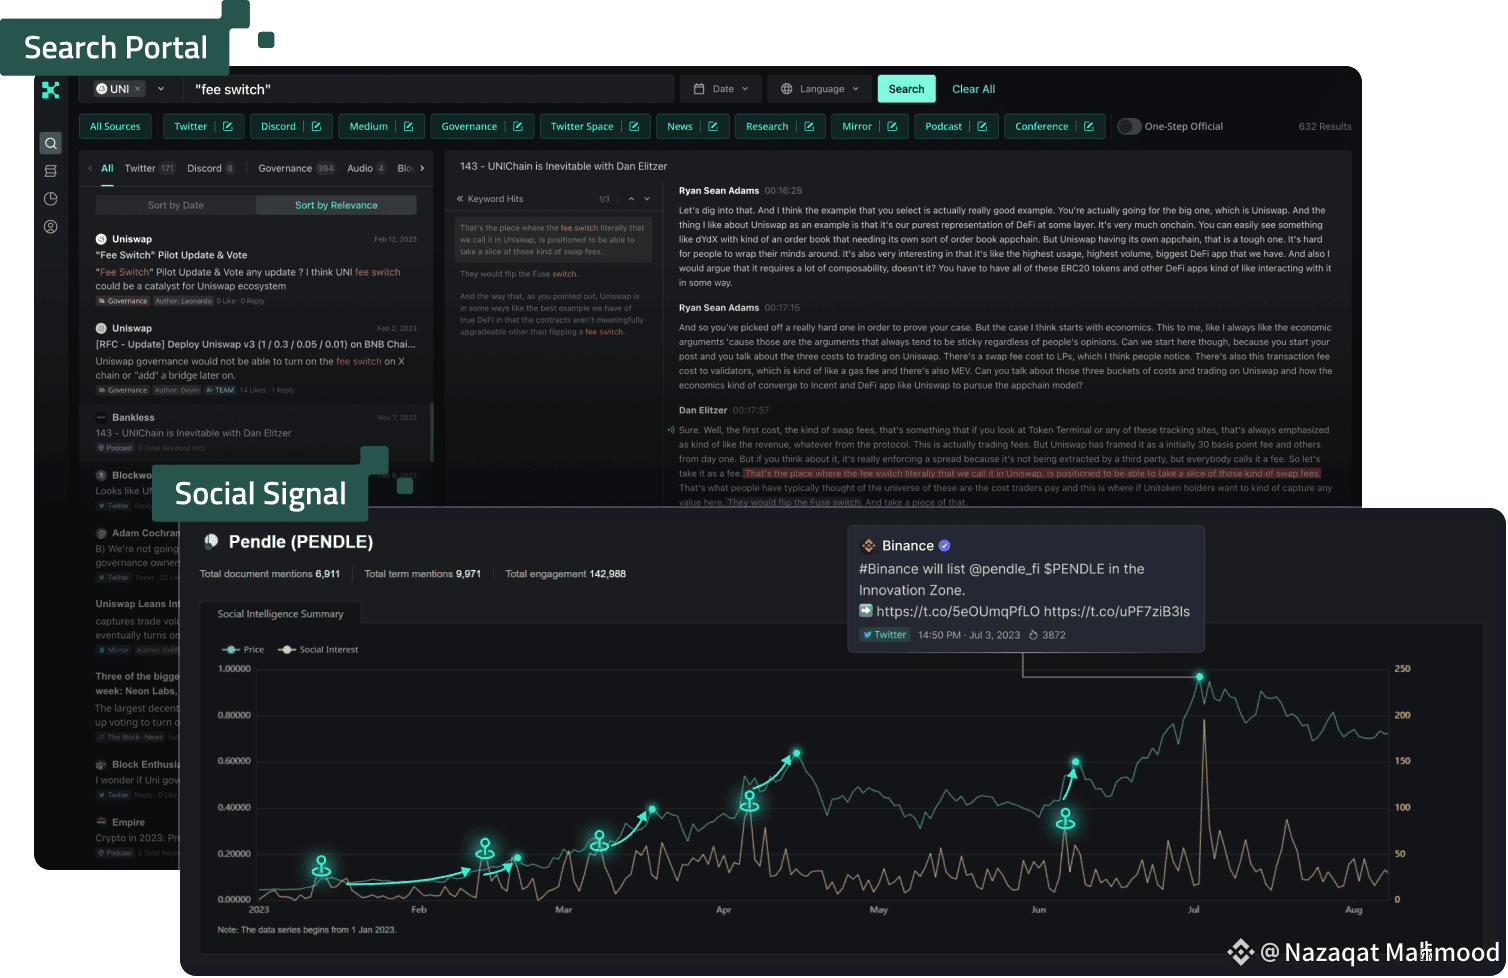Screen dimensions: 1508x978
Task: Open the Deploy Uniswap v3 on BNB Chain result
Action: point(256,359)
